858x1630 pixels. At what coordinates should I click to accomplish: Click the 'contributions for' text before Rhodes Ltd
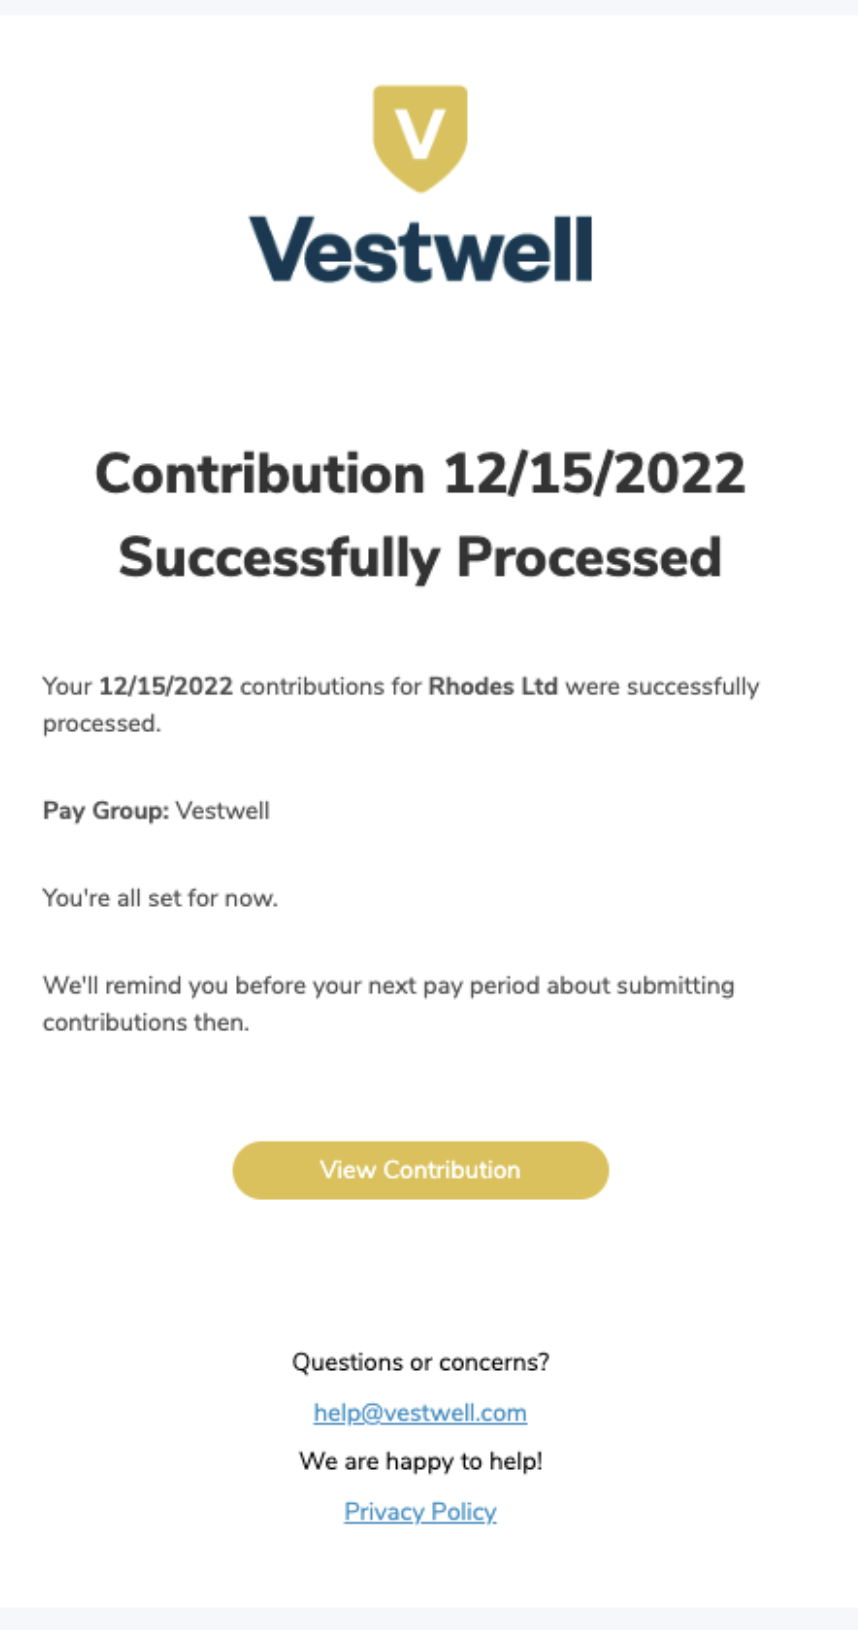click(x=331, y=687)
